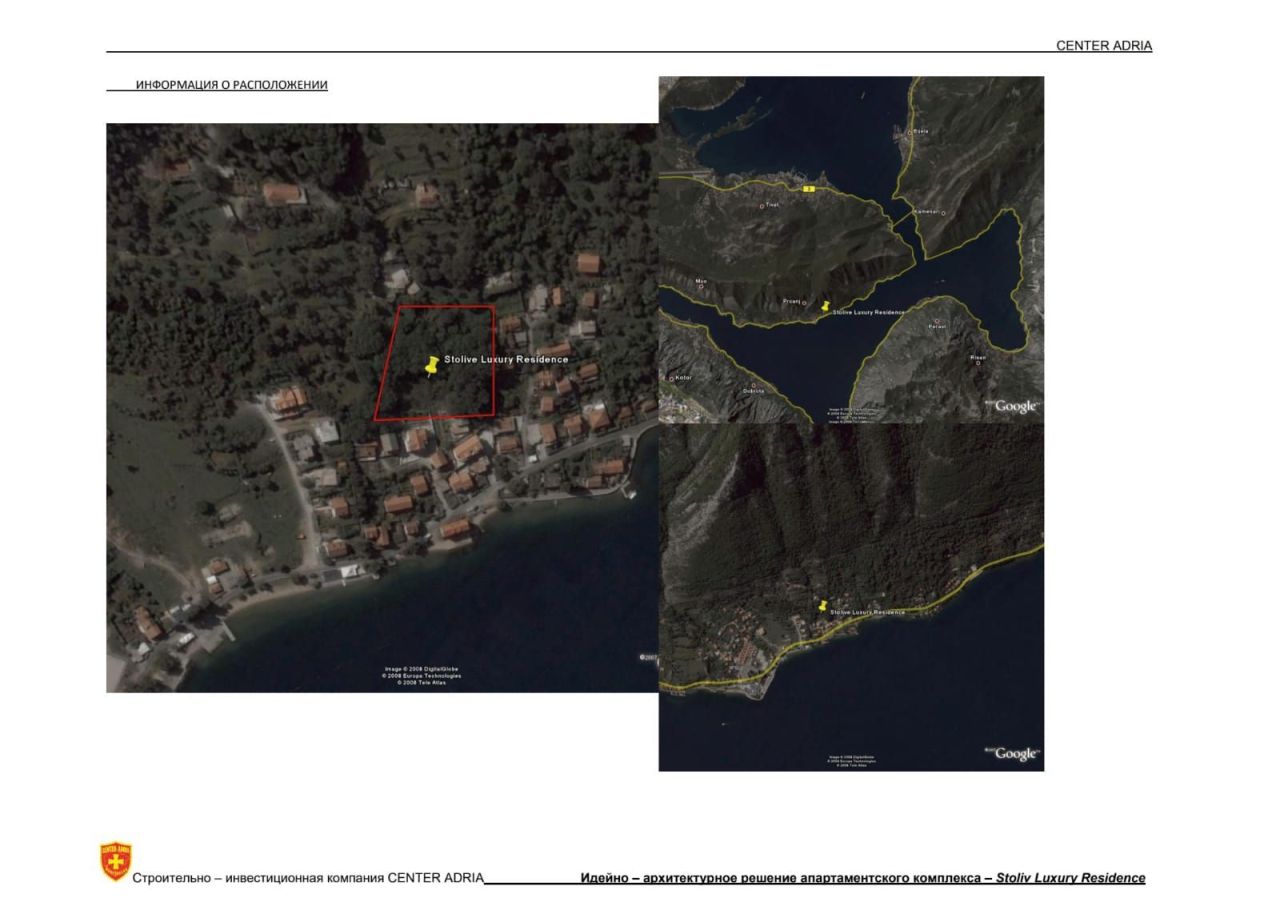Click the Kamenari place marker on overview map

943,212
